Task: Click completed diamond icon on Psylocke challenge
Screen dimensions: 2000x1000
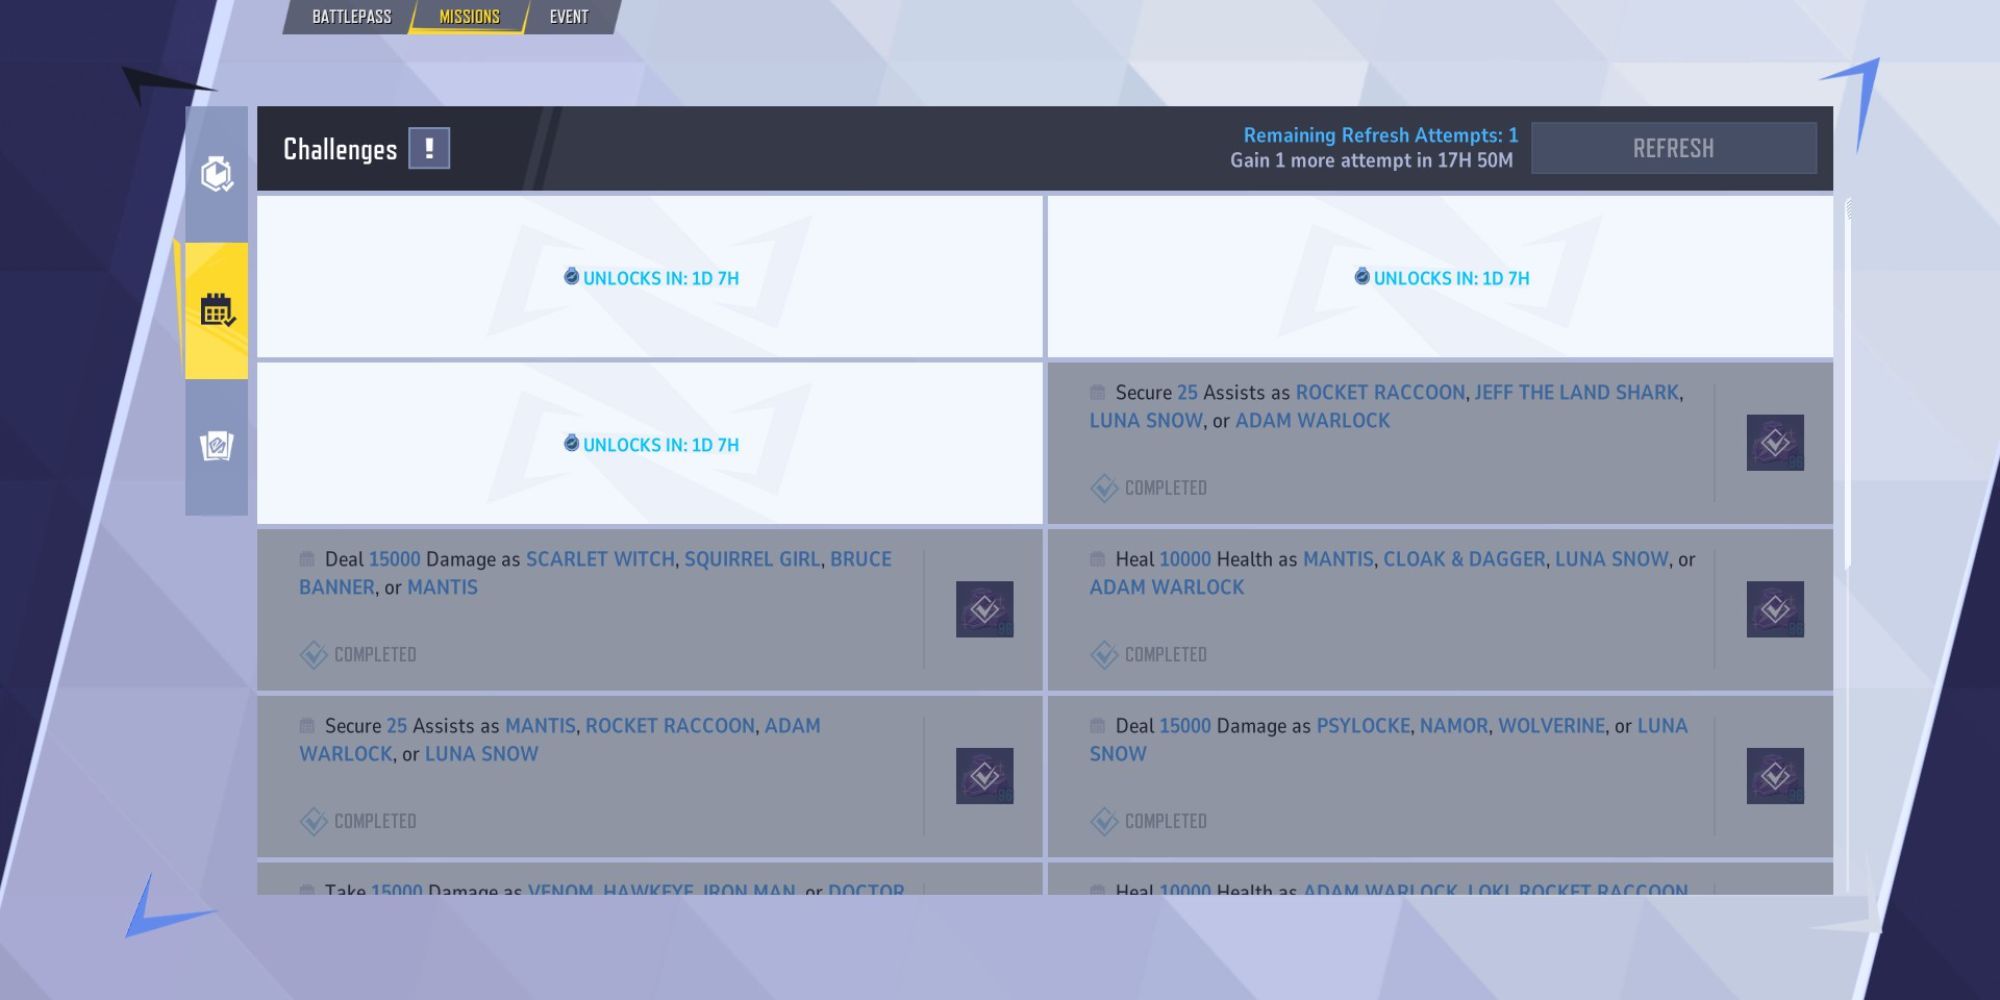Action: tap(1104, 822)
